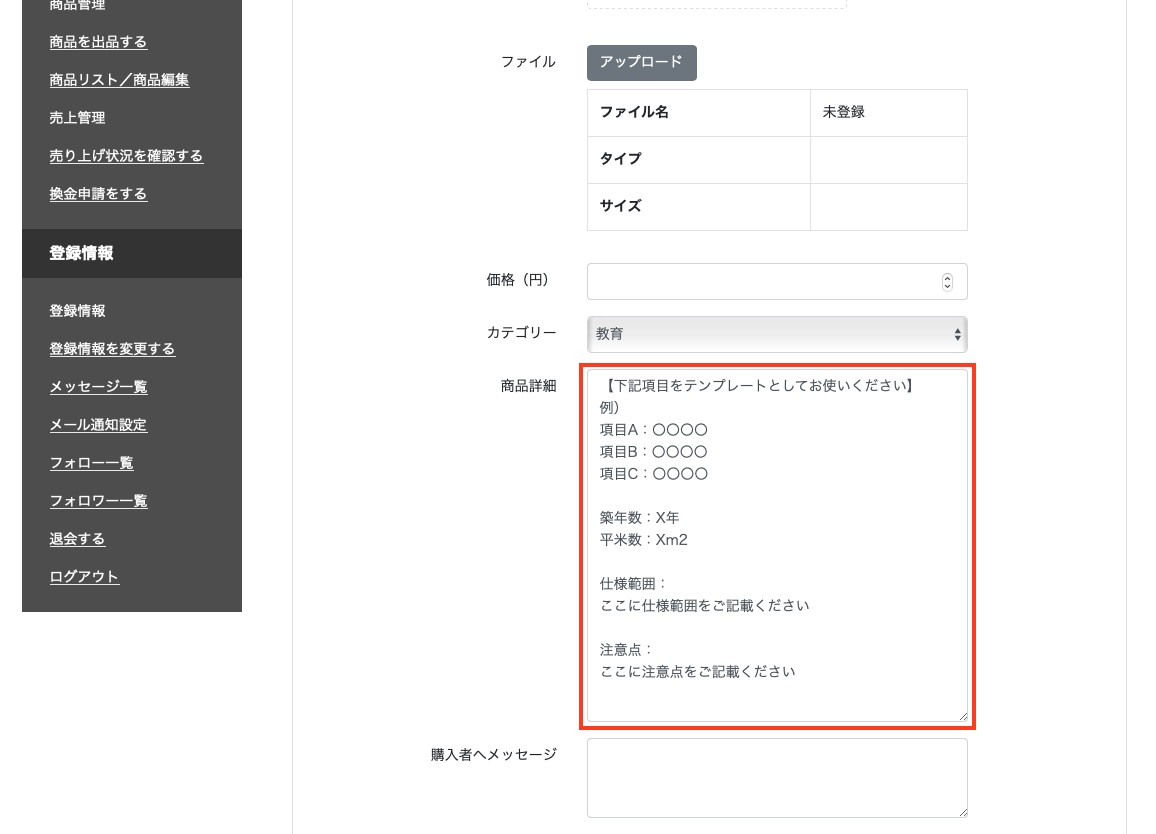View the フォロワー一覧 list
The width and height of the screenshot is (1156, 834).
click(x=98, y=501)
